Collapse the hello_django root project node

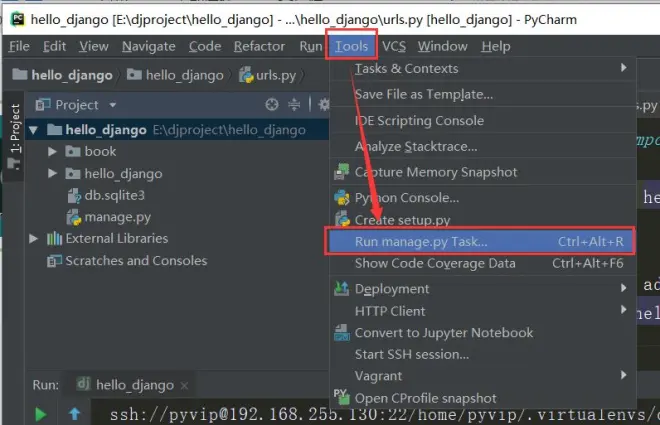pos(34,130)
